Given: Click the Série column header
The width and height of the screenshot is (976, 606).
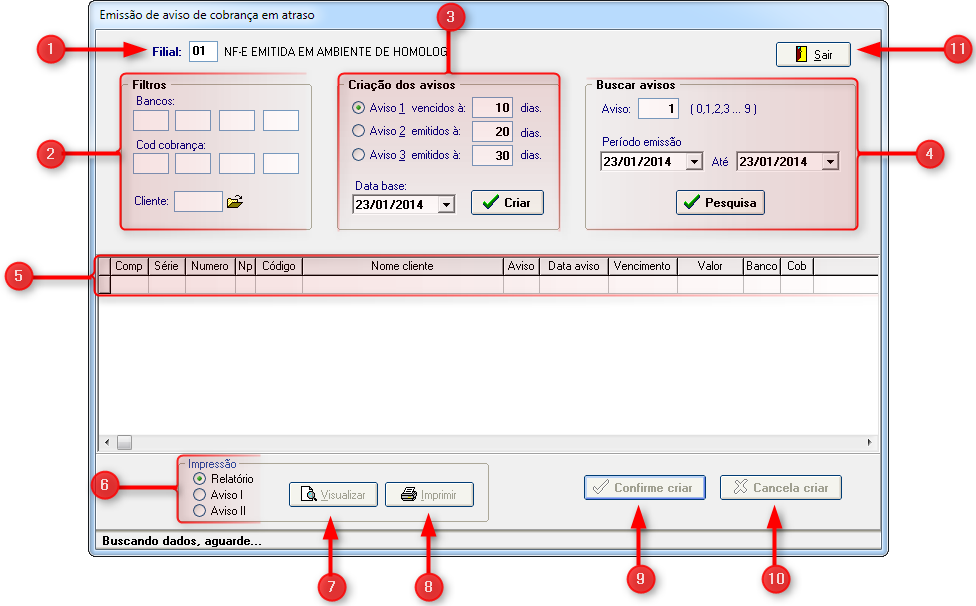Looking at the screenshot, I should point(167,266).
